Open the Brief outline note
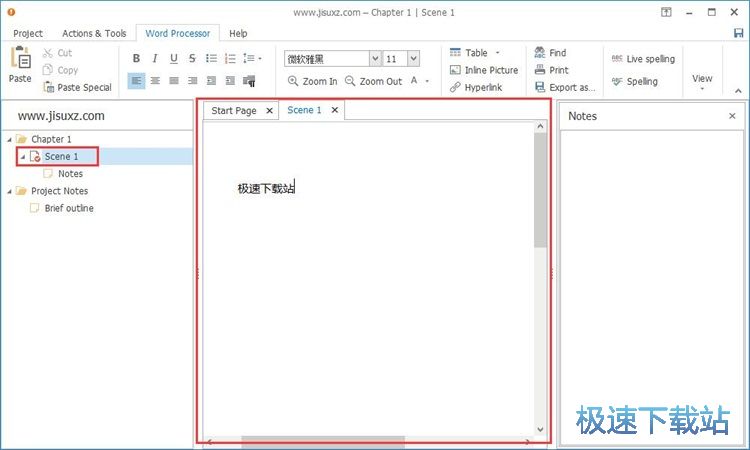This screenshot has height=450, width=750. pos(69,208)
